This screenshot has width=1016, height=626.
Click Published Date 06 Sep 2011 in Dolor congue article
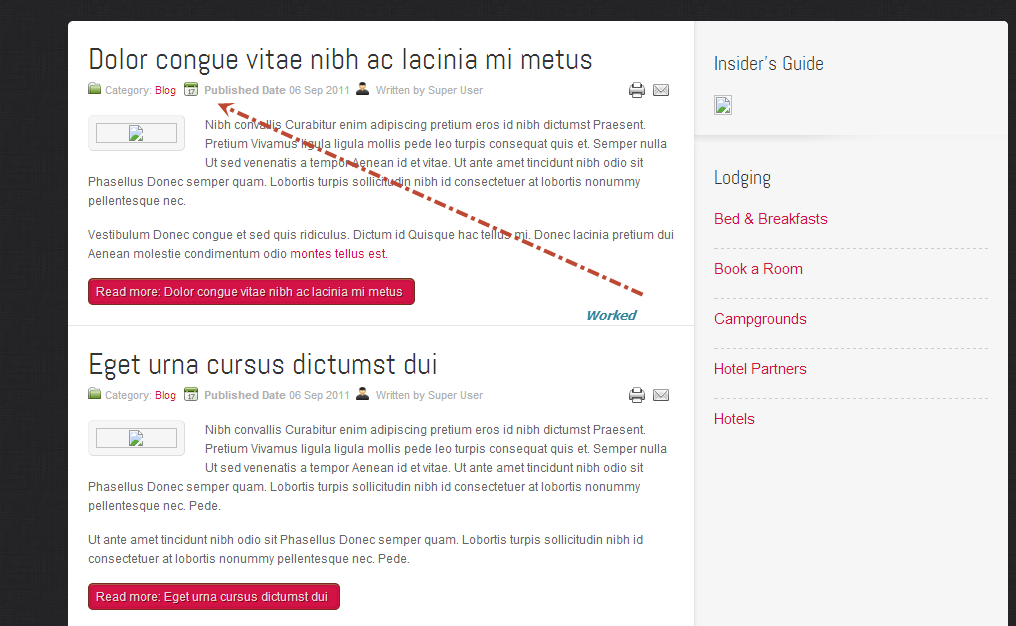pyautogui.click(x=277, y=91)
